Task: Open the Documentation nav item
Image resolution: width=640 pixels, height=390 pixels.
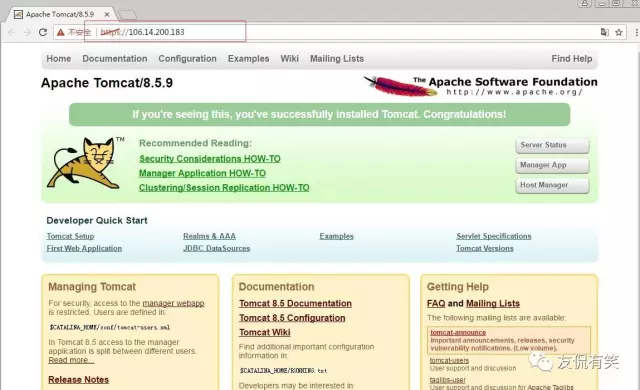Action: point(115,59)
